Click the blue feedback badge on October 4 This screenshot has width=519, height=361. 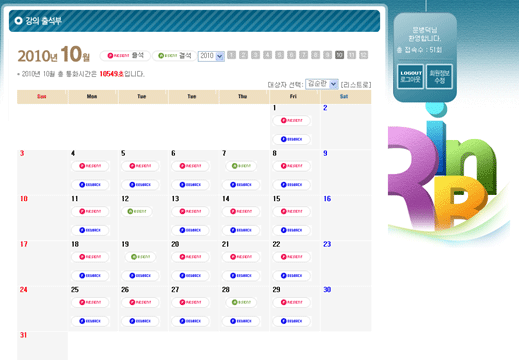(x=90, y=185)
